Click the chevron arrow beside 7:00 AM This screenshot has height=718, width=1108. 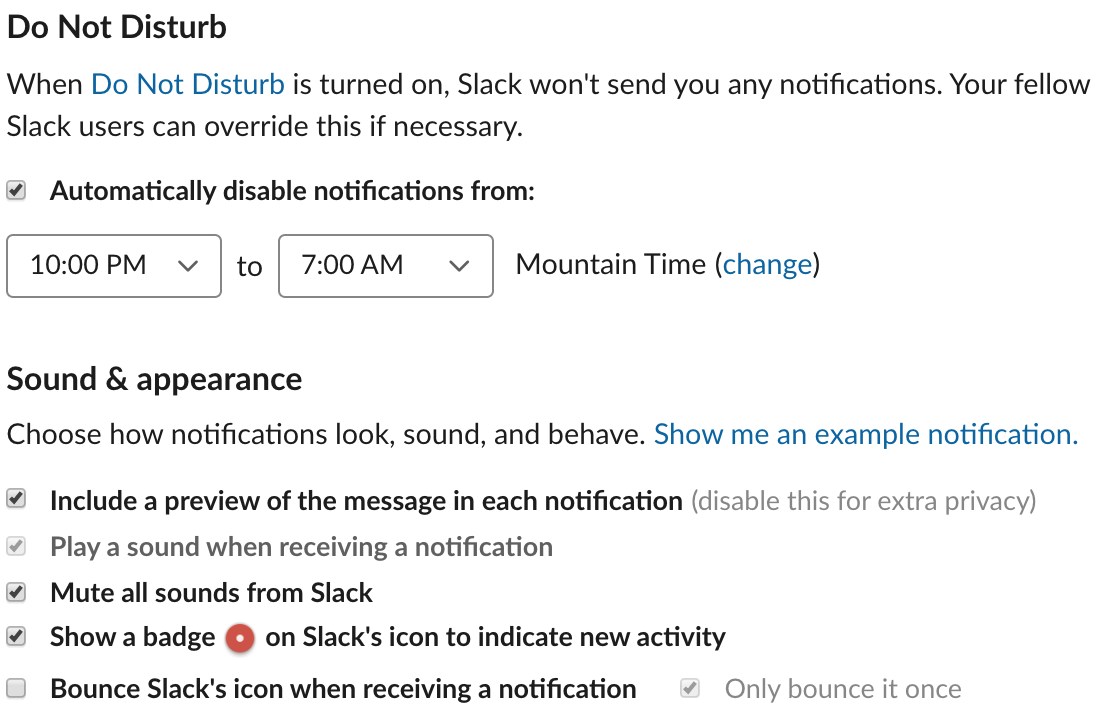pos(459,266)
